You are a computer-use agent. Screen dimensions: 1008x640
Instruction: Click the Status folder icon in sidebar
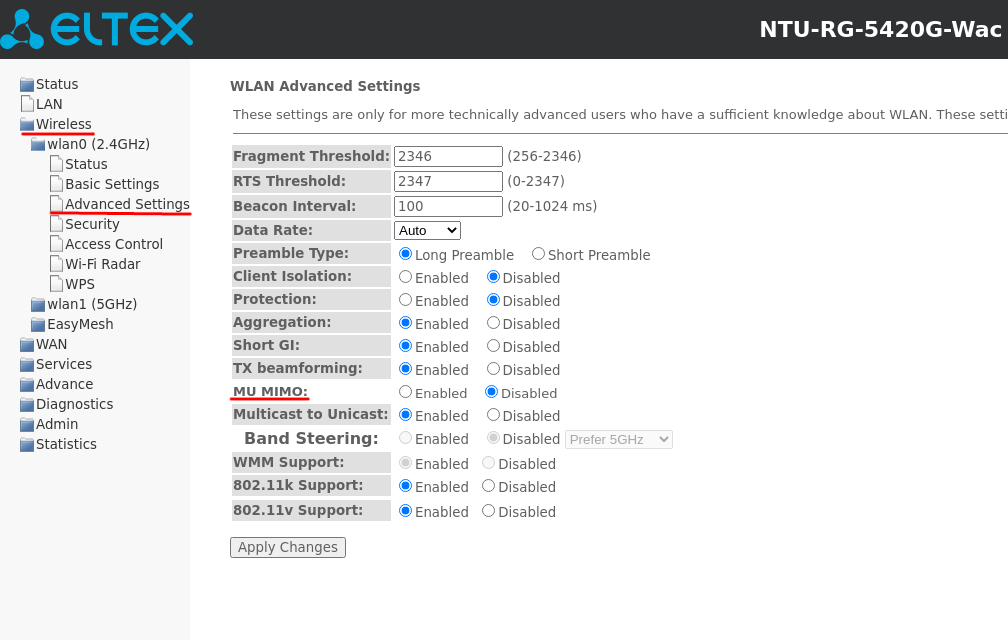pyautogui.click(x=27, y=85)
